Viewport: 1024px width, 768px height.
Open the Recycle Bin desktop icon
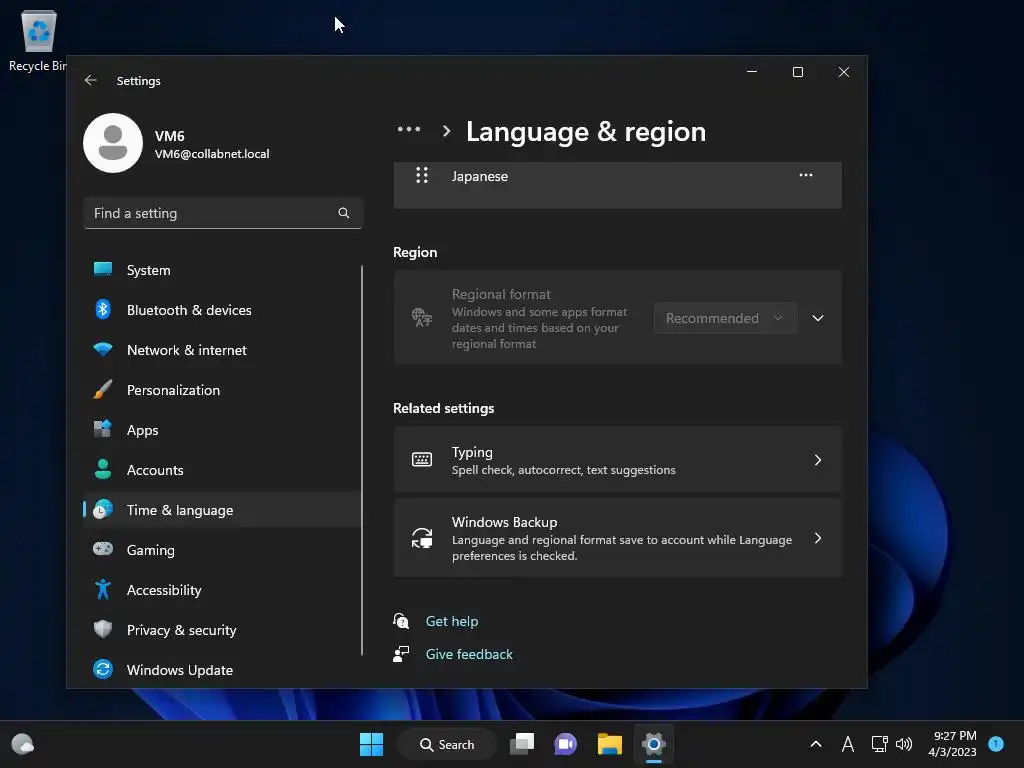click(x=38, y=40)
